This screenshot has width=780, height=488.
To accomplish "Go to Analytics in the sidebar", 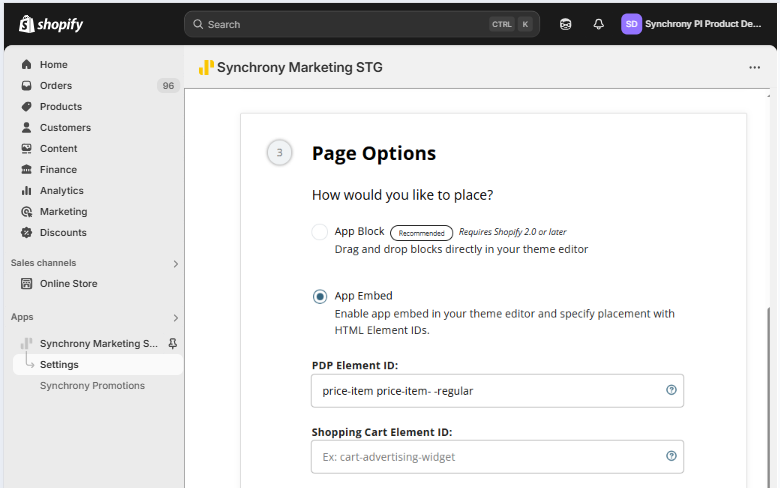I will [x=61, y=191].
